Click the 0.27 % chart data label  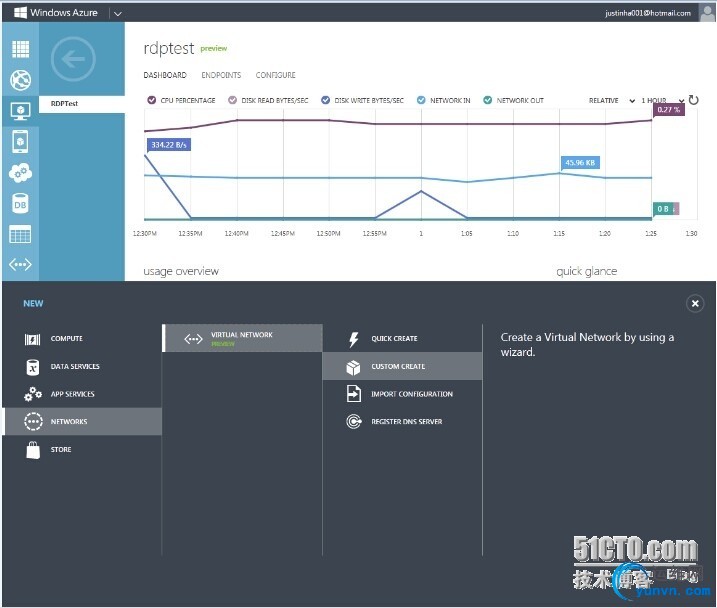(x=669, y=109)
